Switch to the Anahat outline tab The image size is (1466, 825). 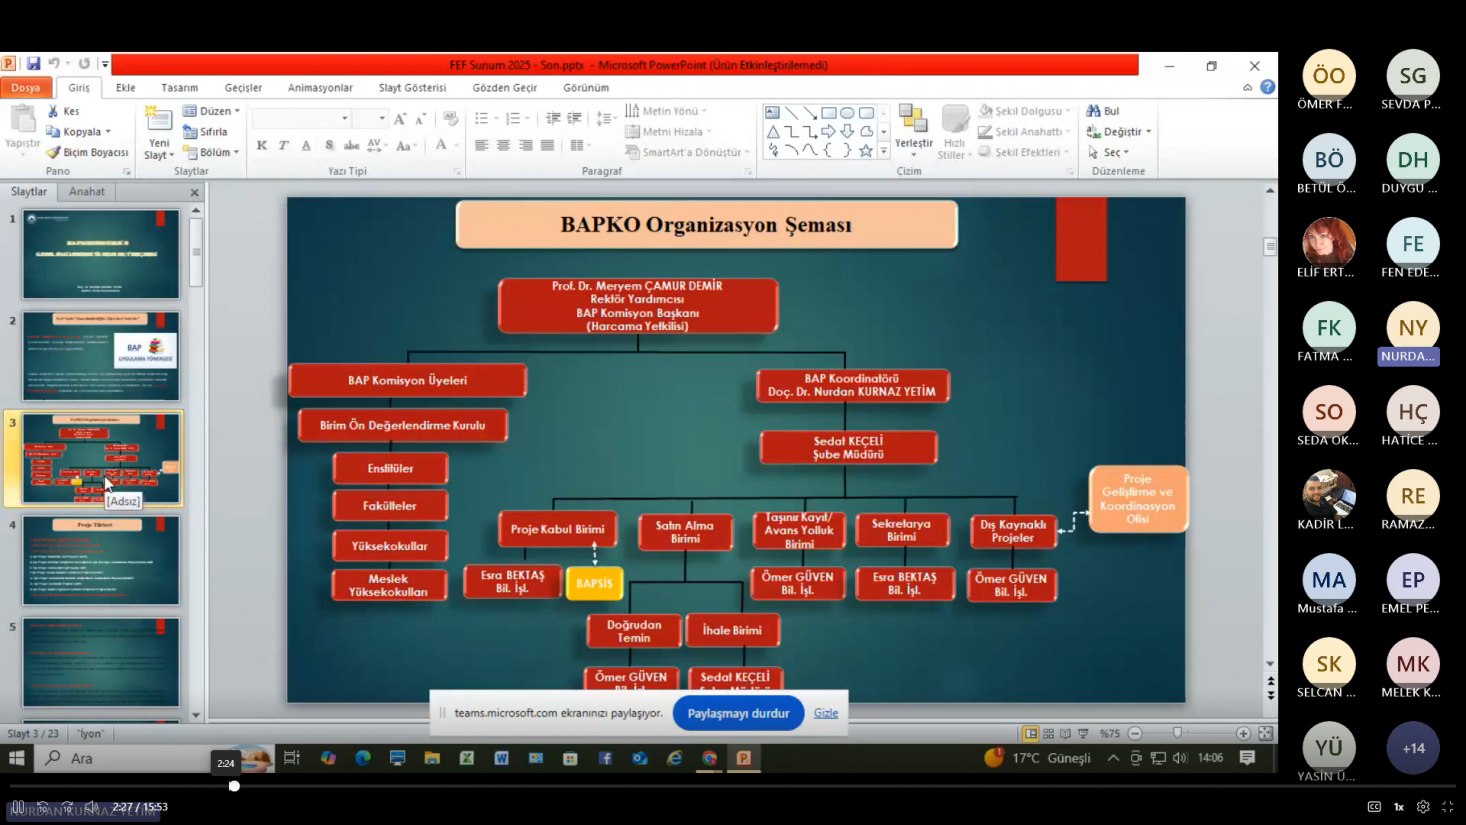pyautogui.click(x=87, y=191)
